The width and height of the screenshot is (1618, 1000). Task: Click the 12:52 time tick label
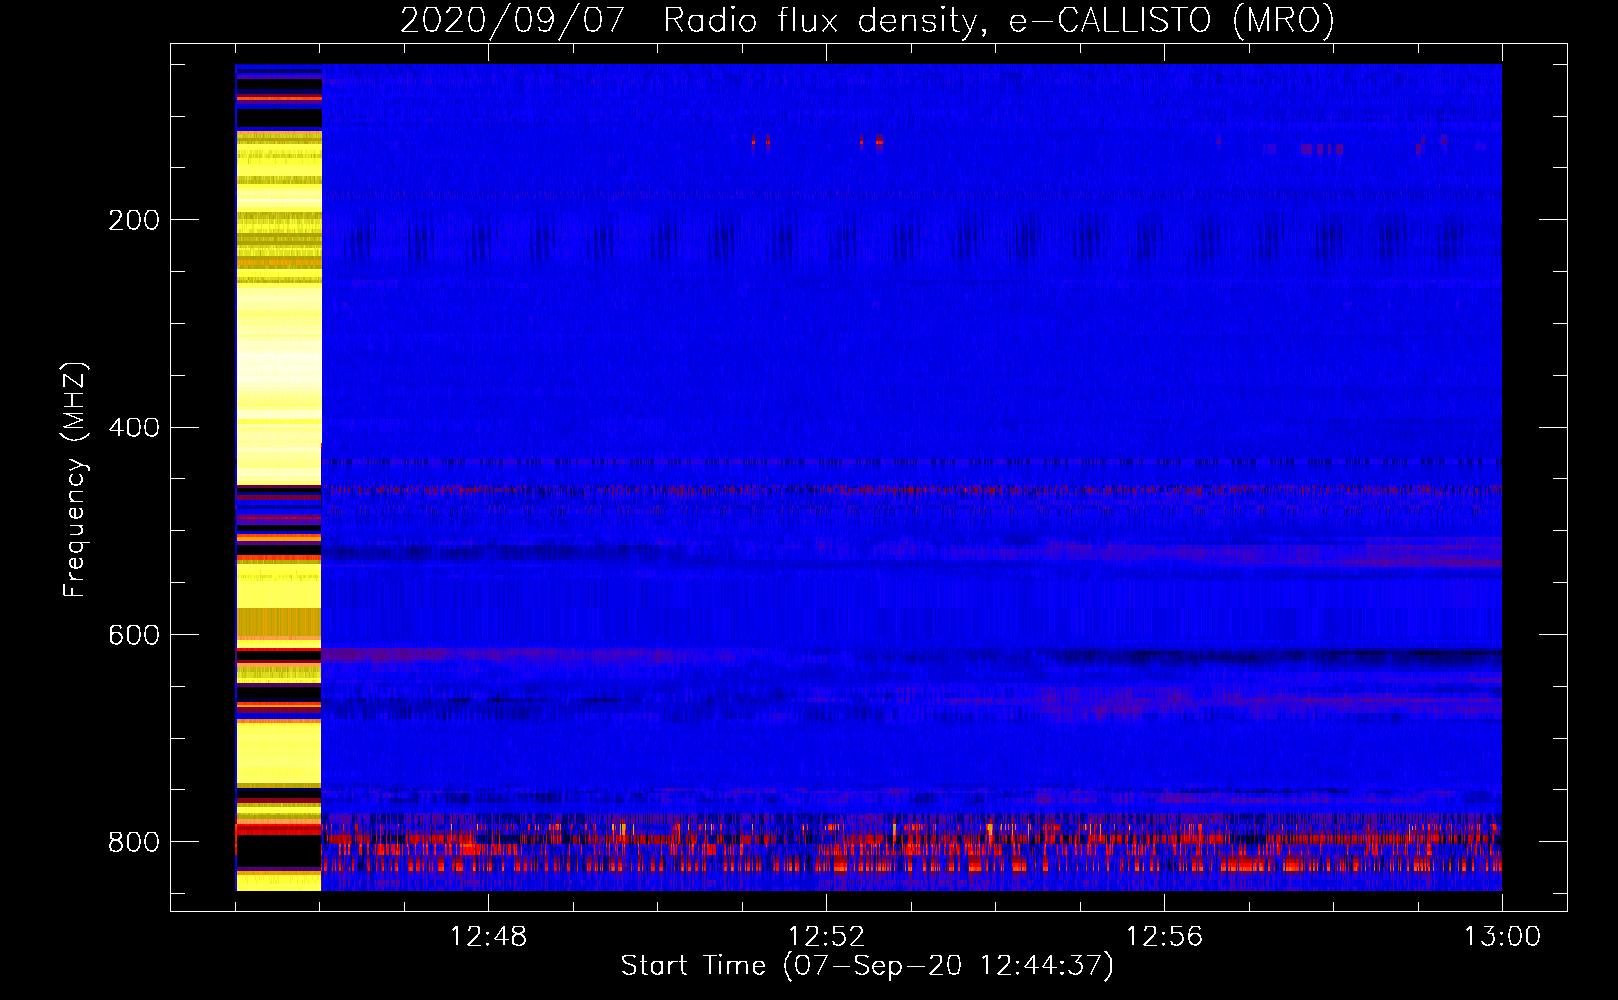pyautogui.click(x=826, y=937)
